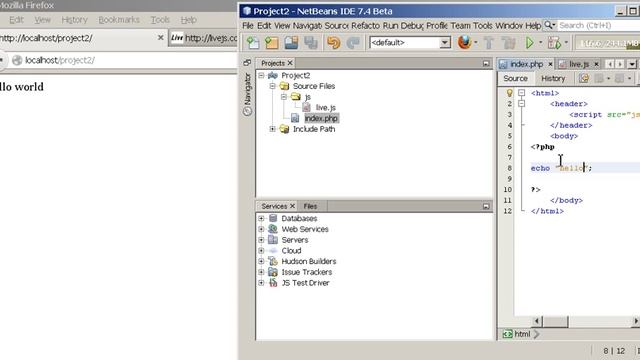Click the New Project toolbar icon
The width and height of the screenshot is (640, 360).
(x=272, y=42)
